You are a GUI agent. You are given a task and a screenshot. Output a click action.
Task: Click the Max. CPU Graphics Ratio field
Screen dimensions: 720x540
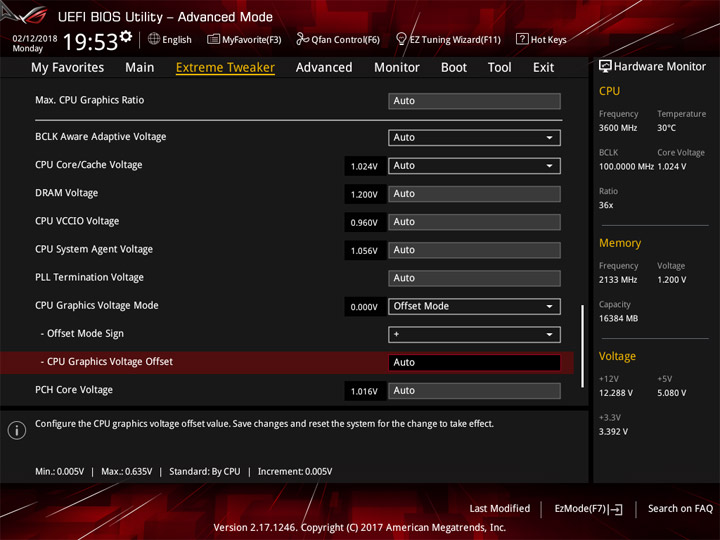474,101
